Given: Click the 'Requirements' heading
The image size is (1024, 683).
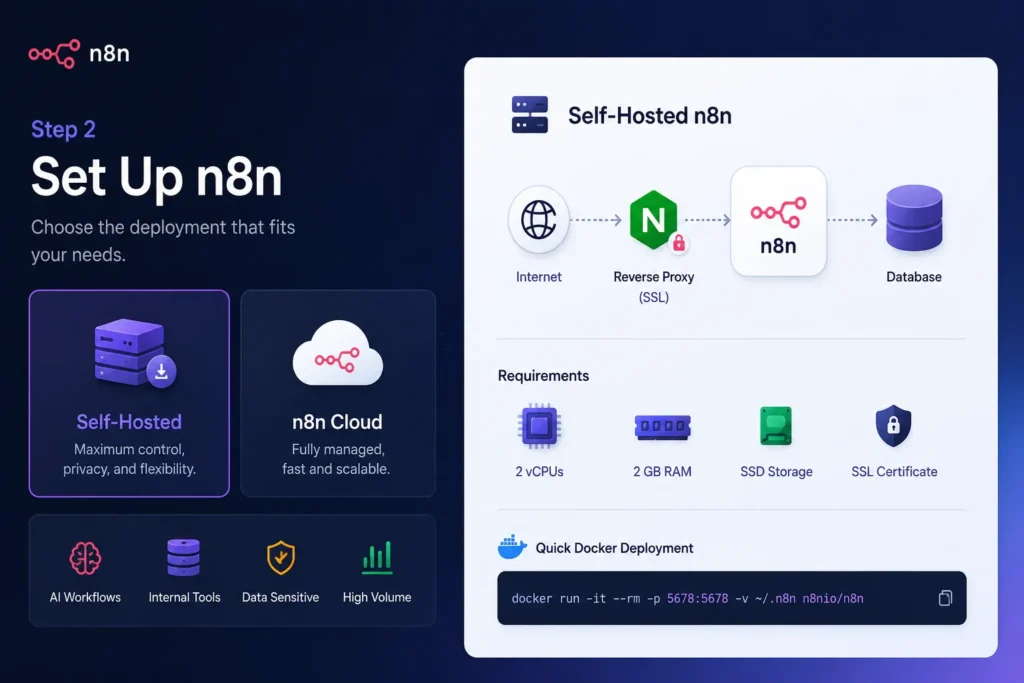Looking at the screenshot, I should 543,375.
